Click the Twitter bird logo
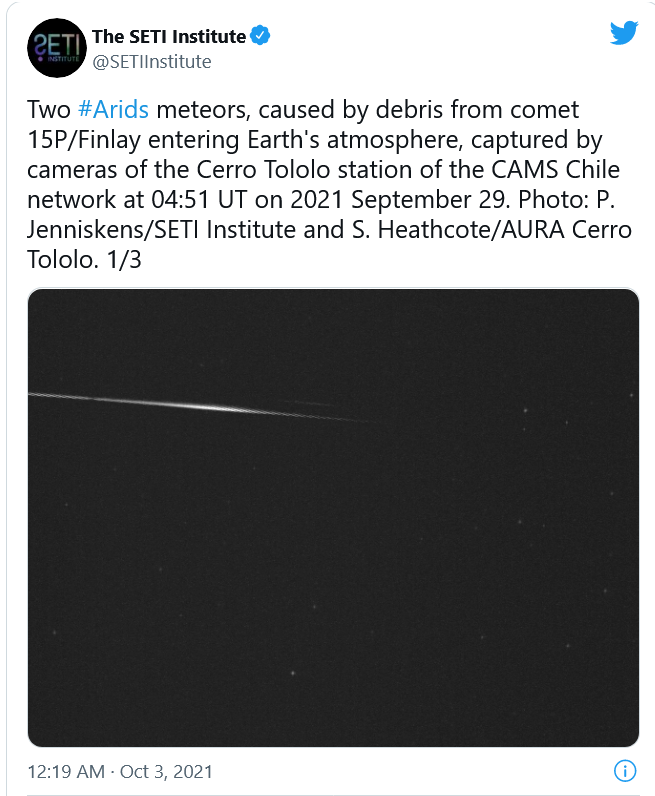655x796 pixels. coord(623,34)
